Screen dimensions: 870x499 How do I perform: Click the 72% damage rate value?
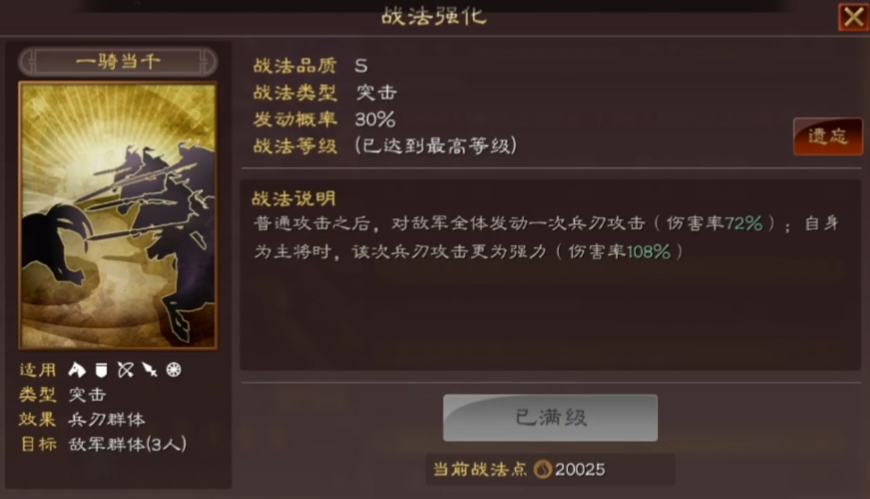point(744,223)
